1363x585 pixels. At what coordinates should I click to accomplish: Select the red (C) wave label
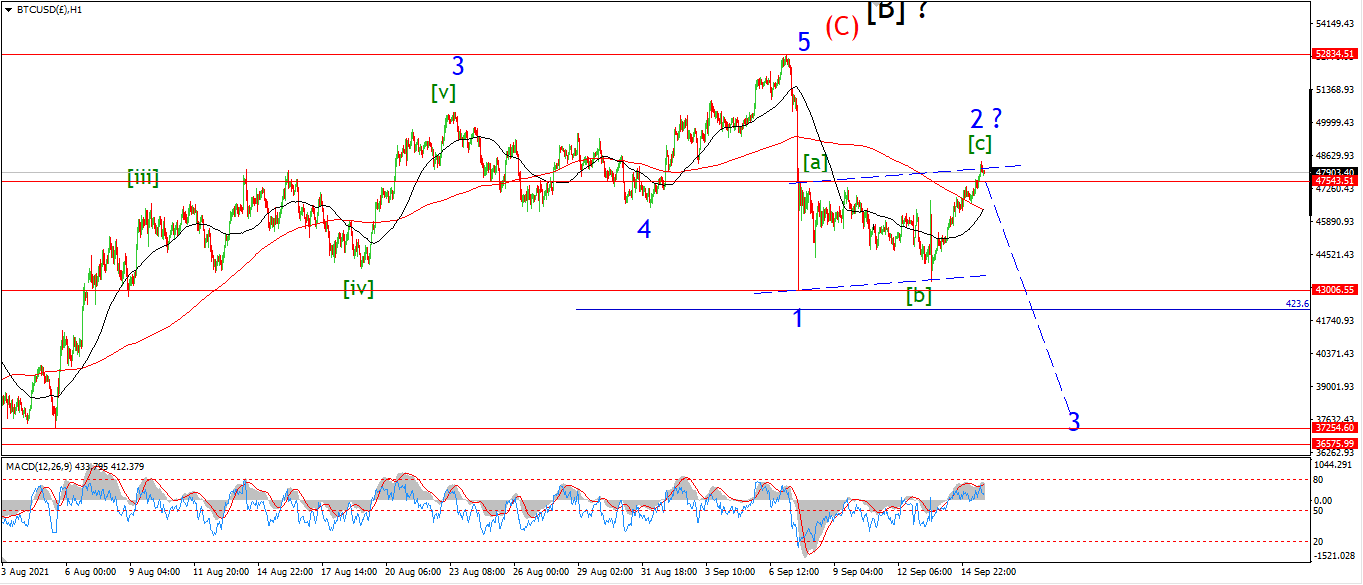coord(842,27)
